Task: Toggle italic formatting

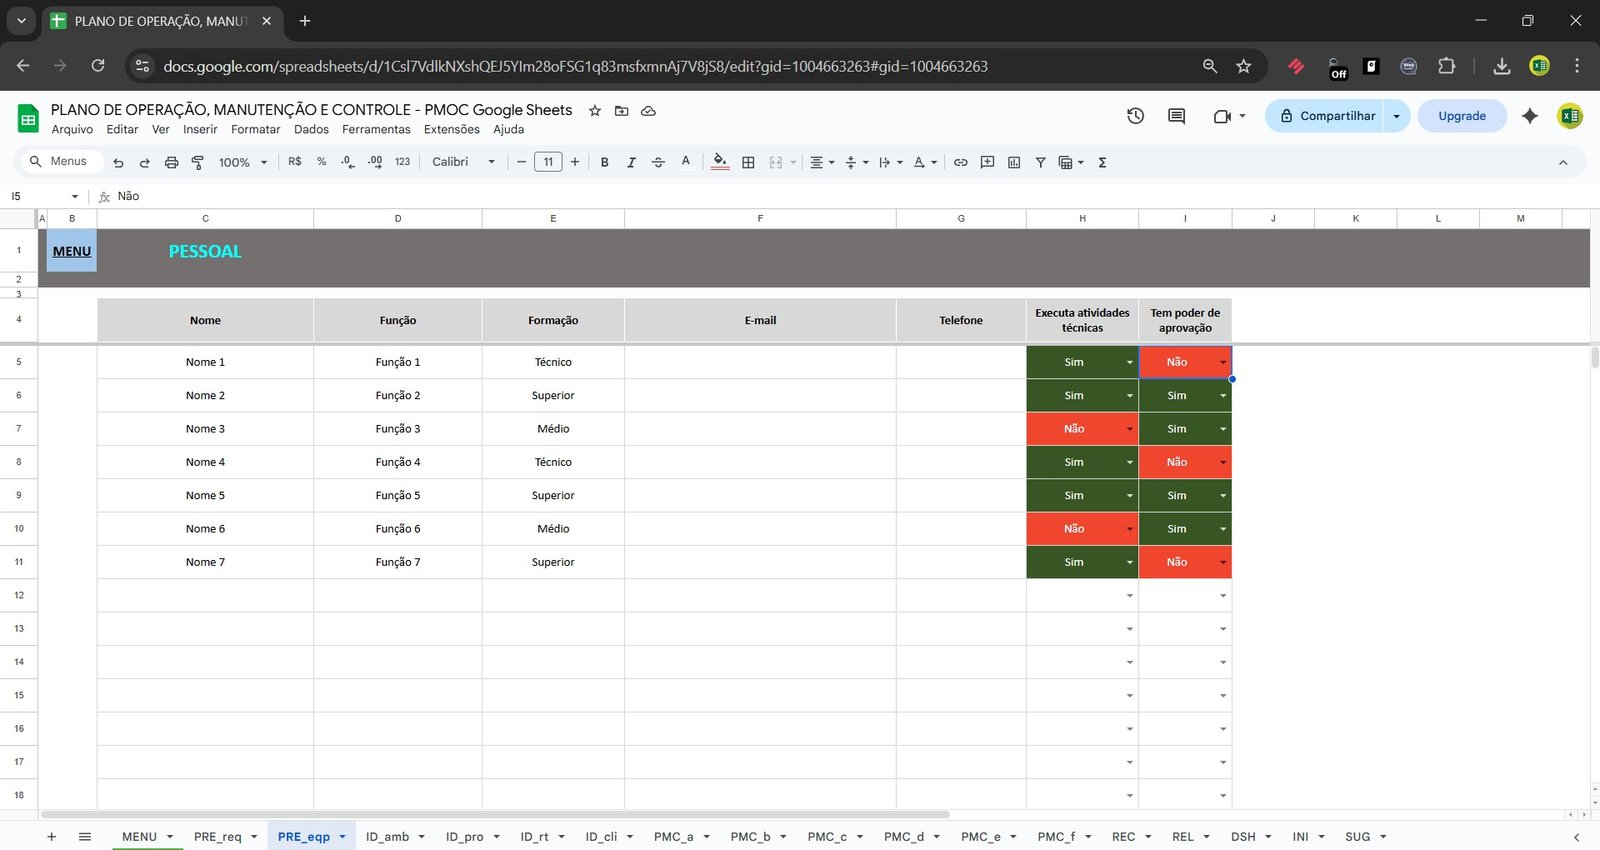Action: click(x=631, y=162)
